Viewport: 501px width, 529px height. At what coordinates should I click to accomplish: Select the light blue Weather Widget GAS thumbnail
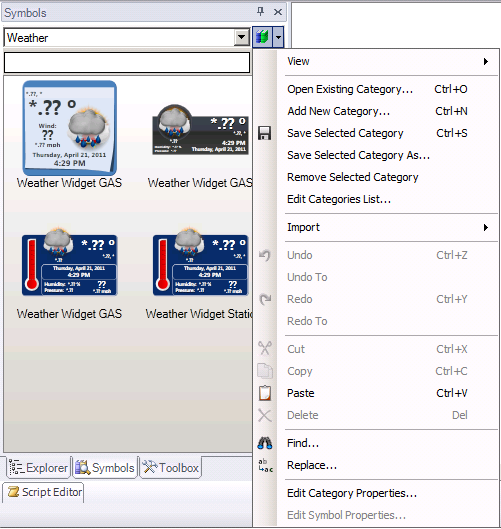click(x=69, y=128)
